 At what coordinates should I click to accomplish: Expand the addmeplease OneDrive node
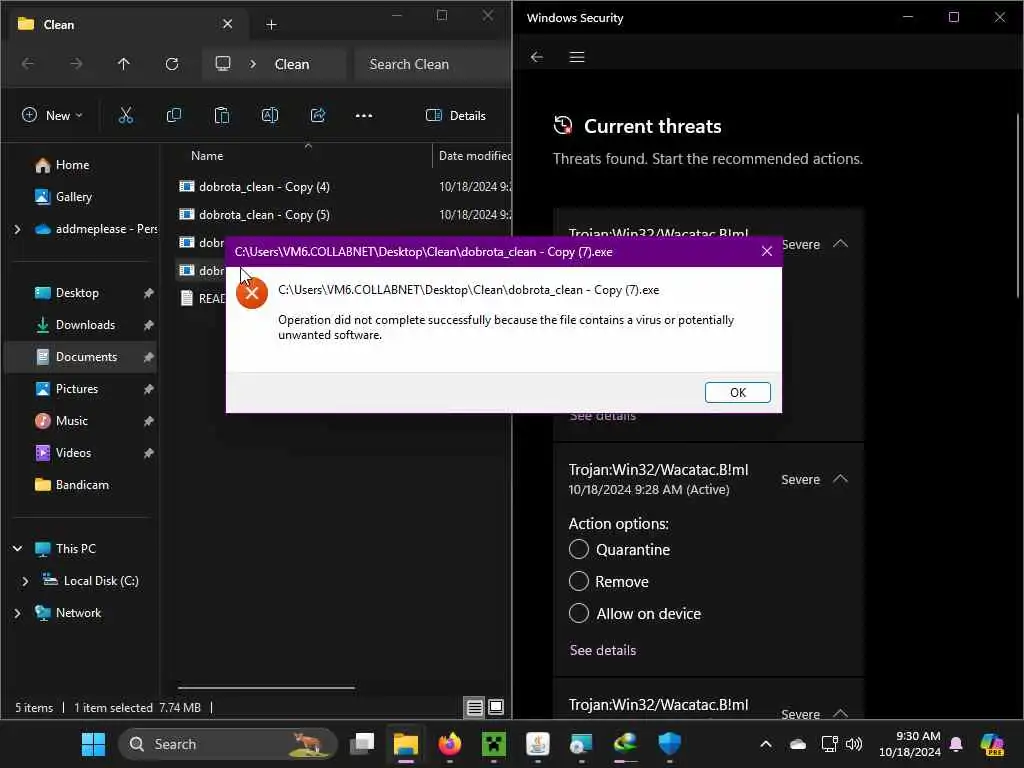point(18,229)
